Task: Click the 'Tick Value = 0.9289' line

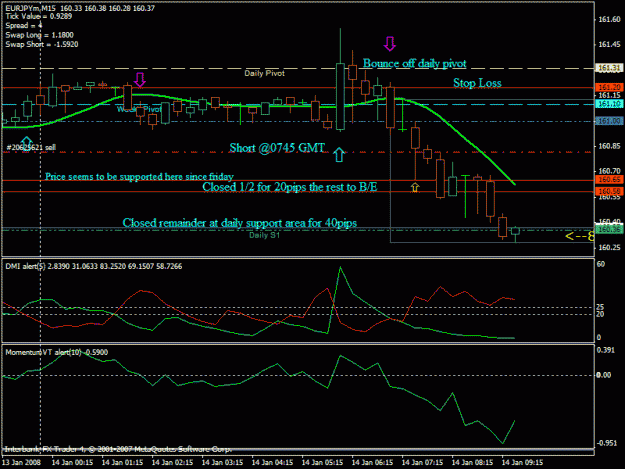Action: 39,16
